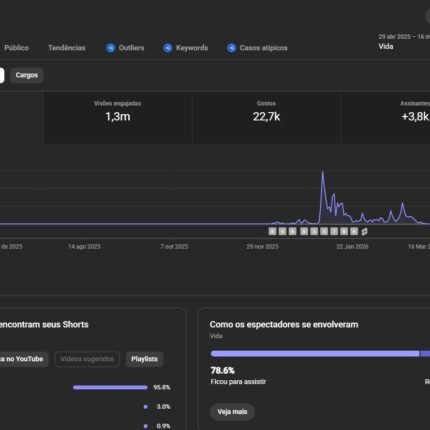The image size is (430, 430).
Task: Select the Gostos metric card
Action: coord(266,118)
